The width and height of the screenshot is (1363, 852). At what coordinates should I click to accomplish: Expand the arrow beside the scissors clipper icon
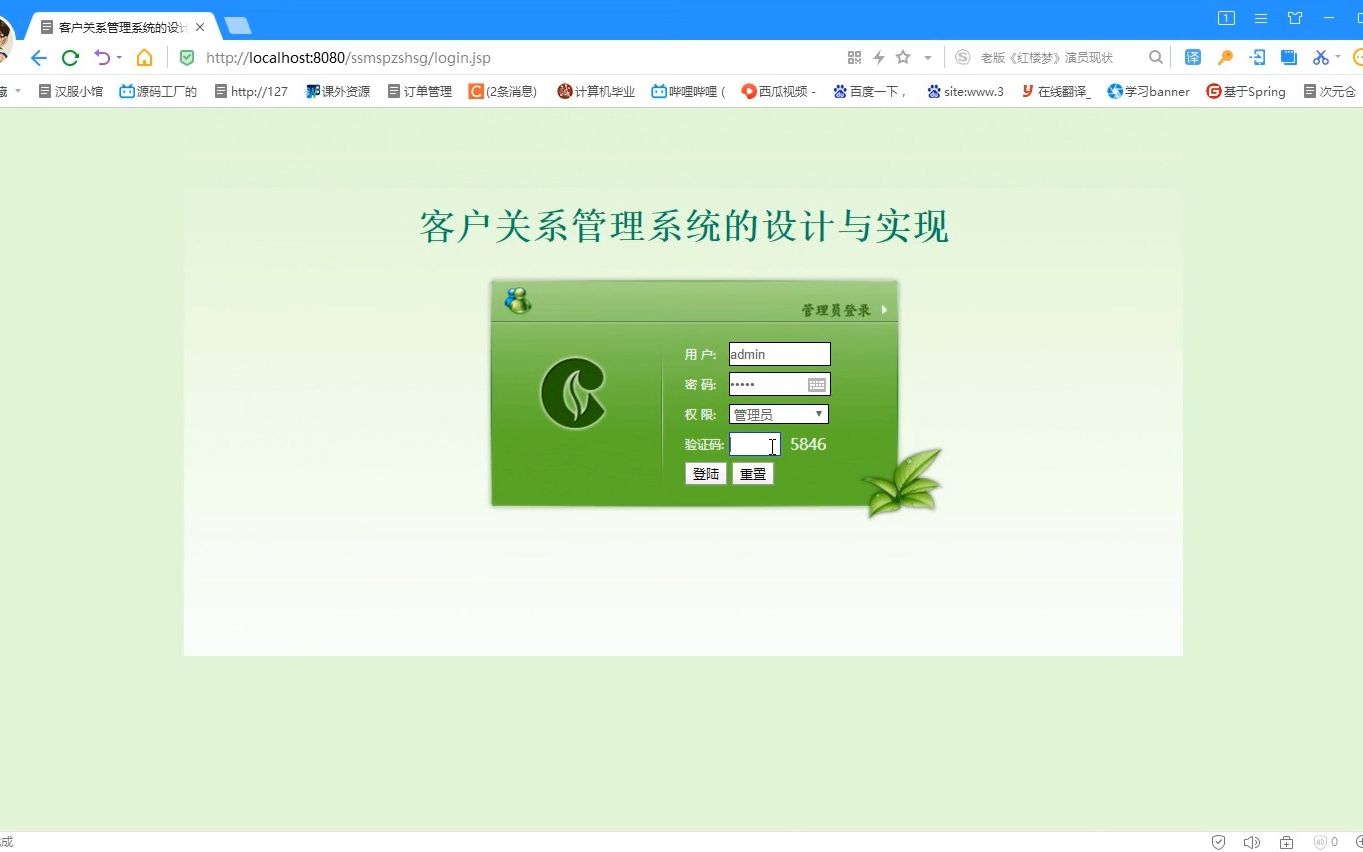1337,56
